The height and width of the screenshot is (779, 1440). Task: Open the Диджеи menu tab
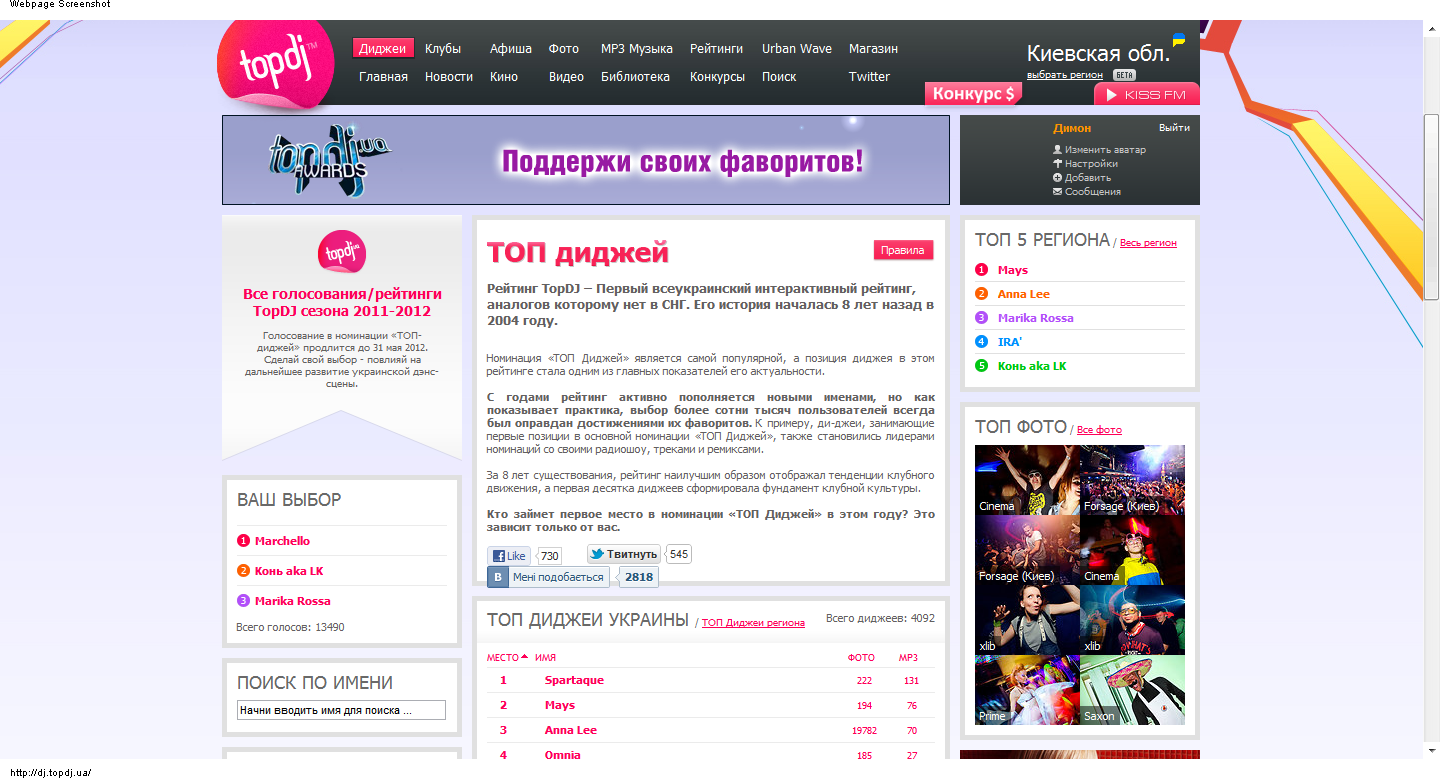tap(383, 48)
